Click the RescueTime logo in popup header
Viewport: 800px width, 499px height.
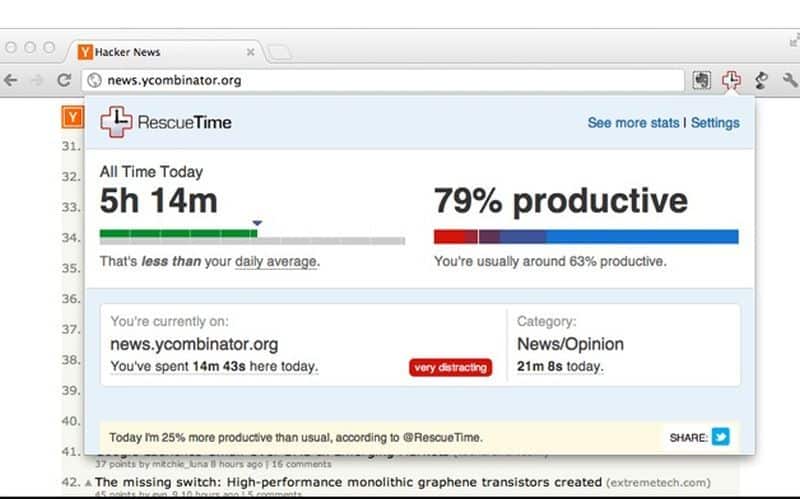pos(166,122)
